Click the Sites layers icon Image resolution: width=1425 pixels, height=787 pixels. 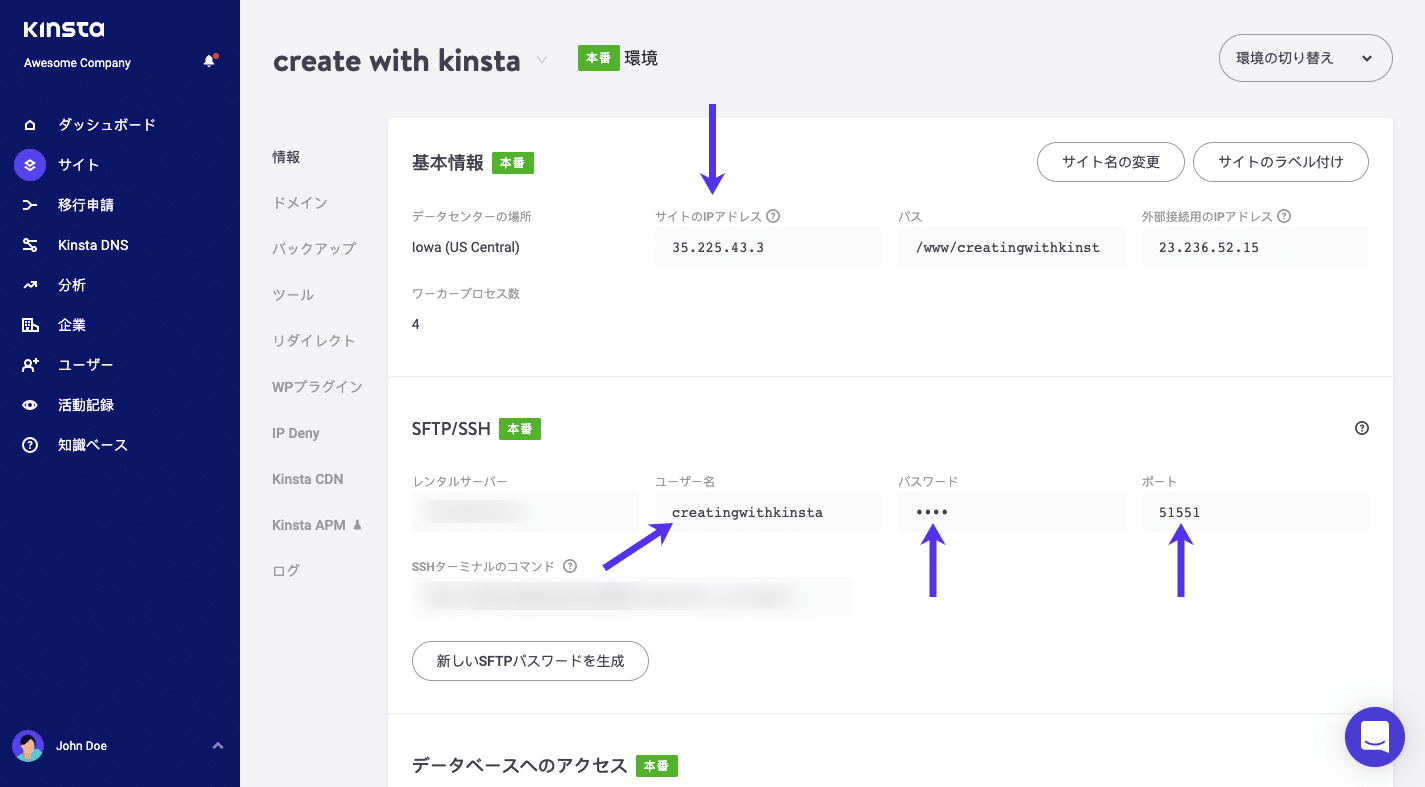point(30,165)
